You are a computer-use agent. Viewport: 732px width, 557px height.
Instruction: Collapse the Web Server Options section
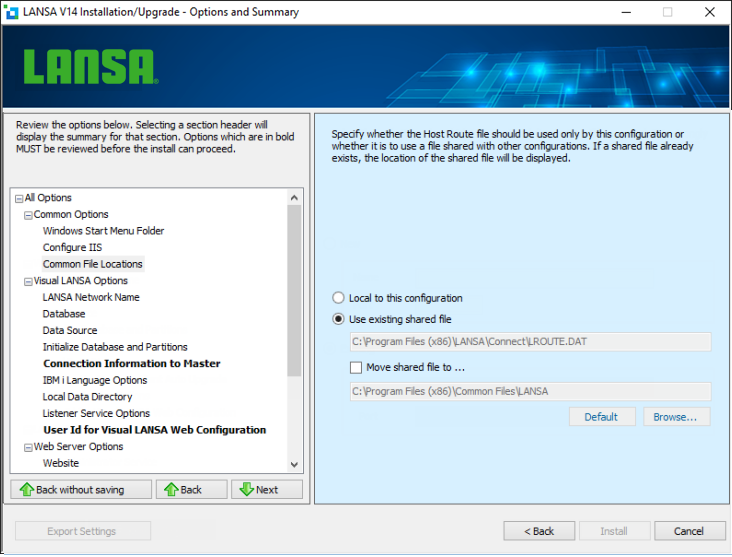click(28, 447)
